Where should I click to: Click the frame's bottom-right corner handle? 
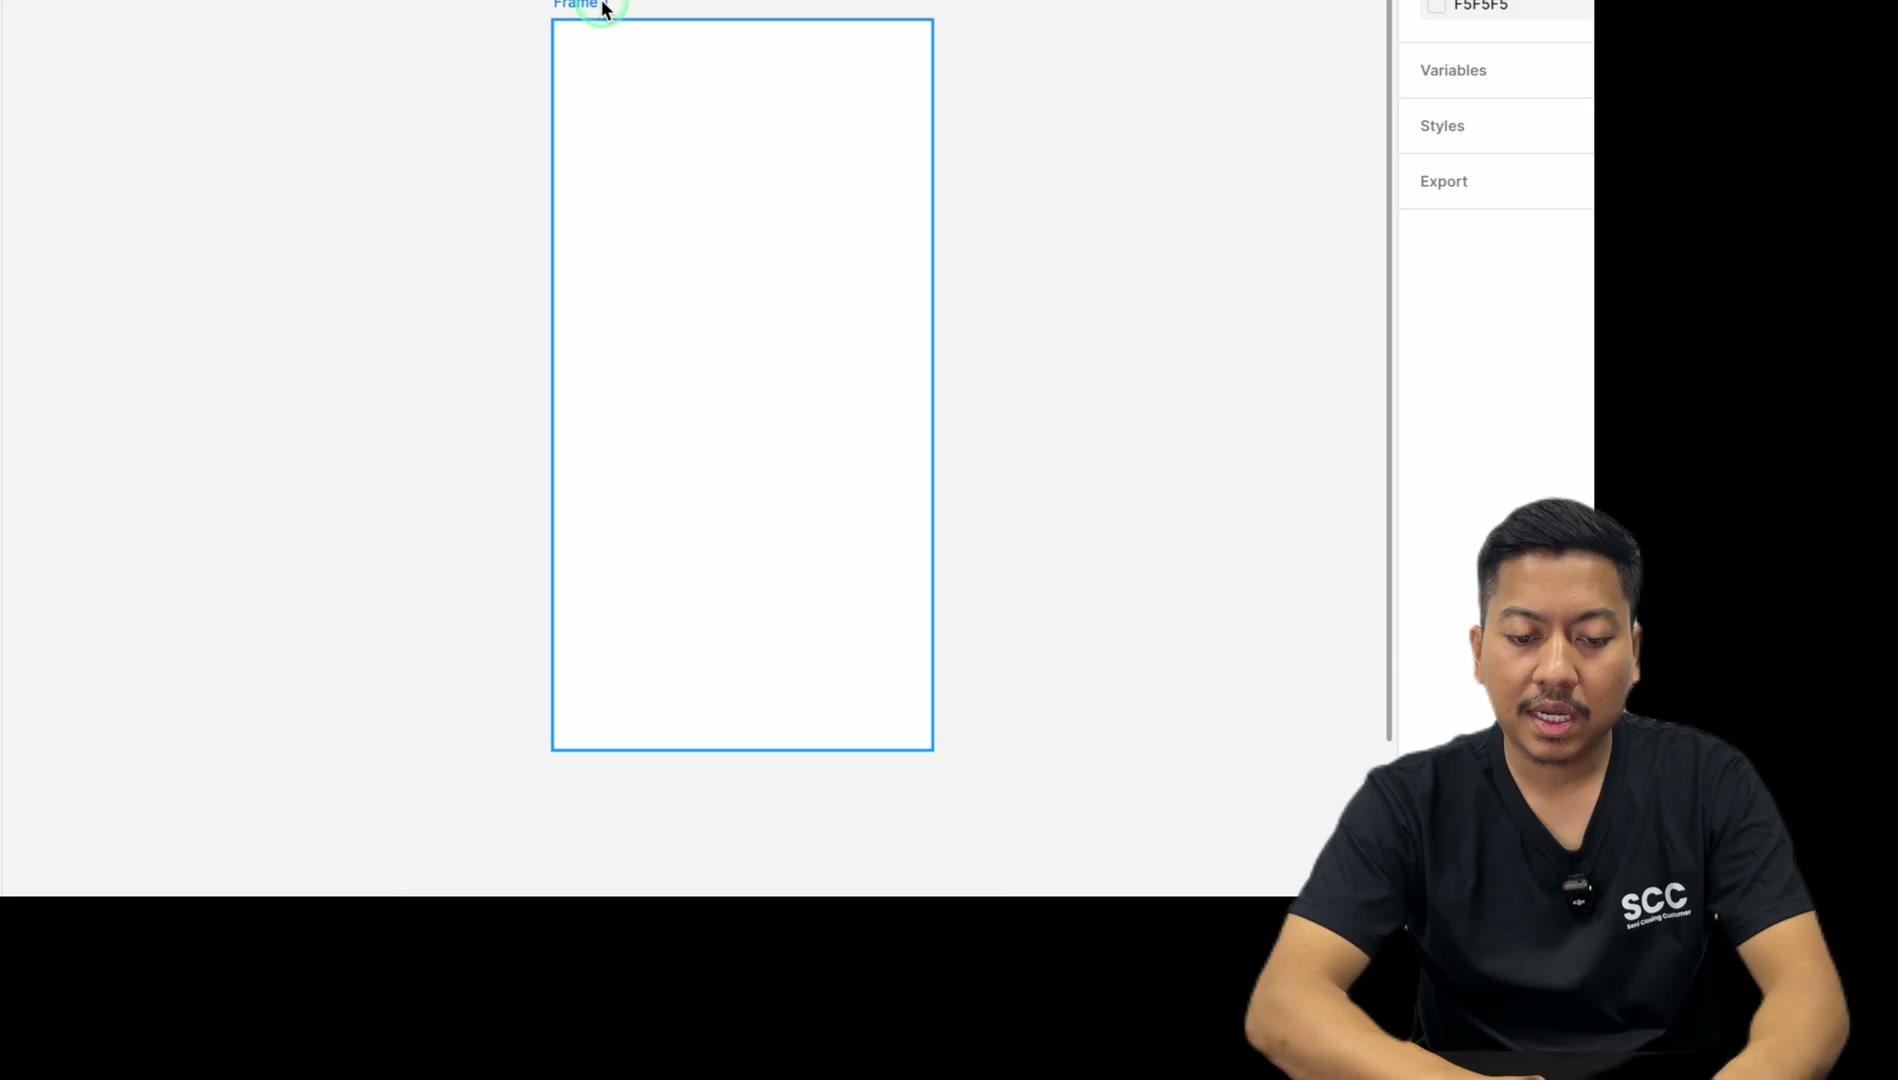933,750
